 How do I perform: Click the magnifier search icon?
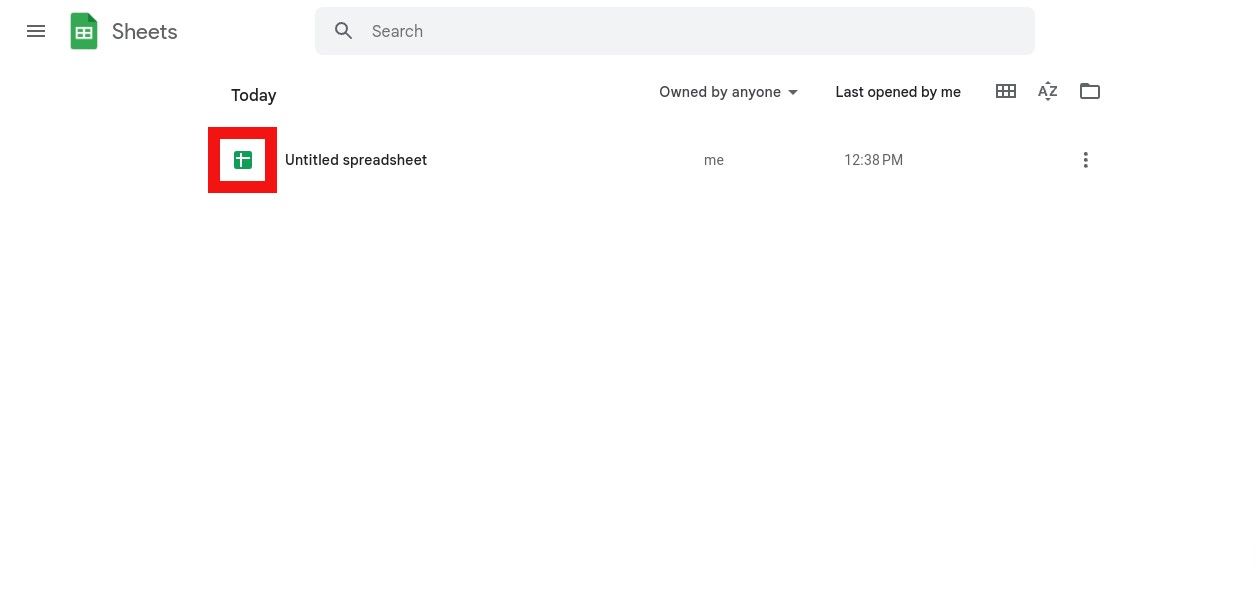[344, 31]
